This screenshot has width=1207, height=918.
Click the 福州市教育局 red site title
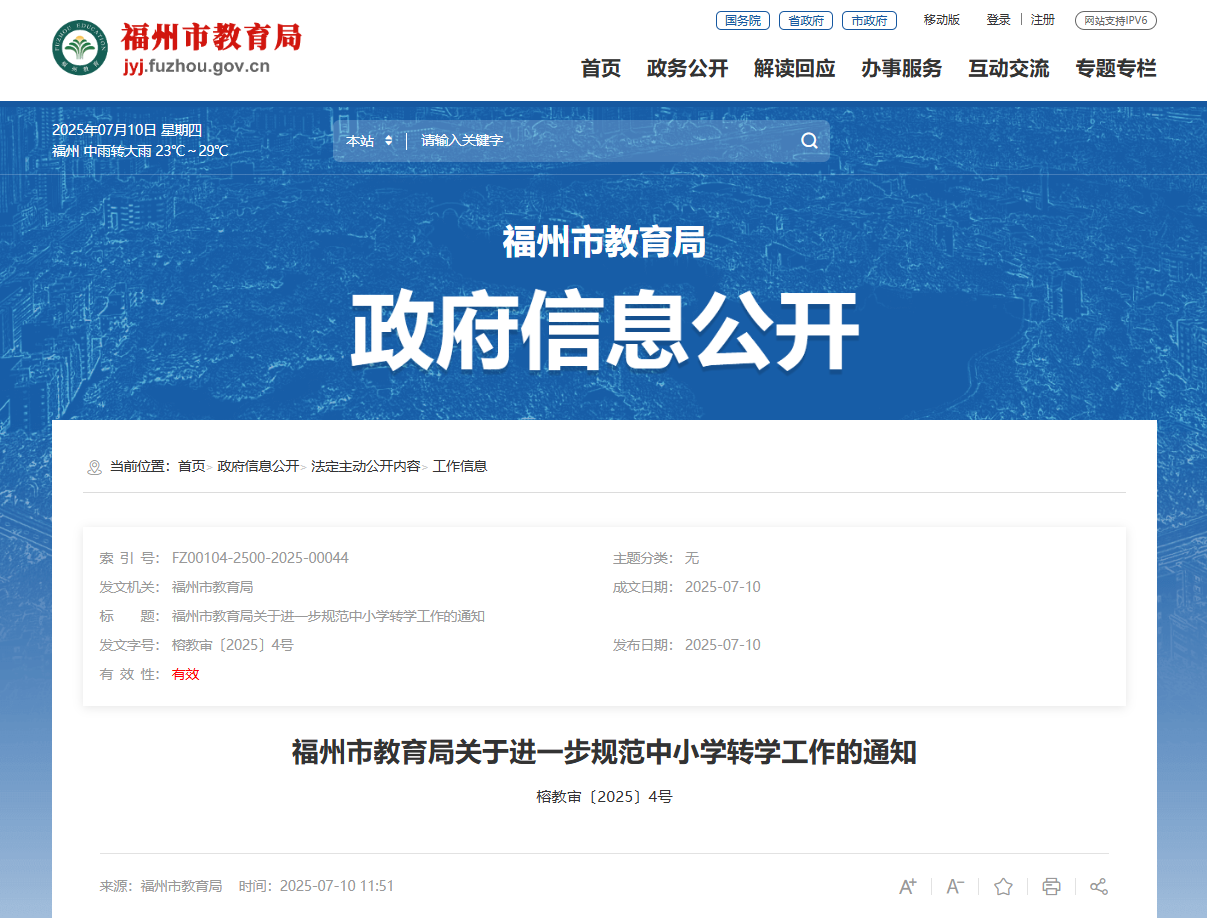211,36
